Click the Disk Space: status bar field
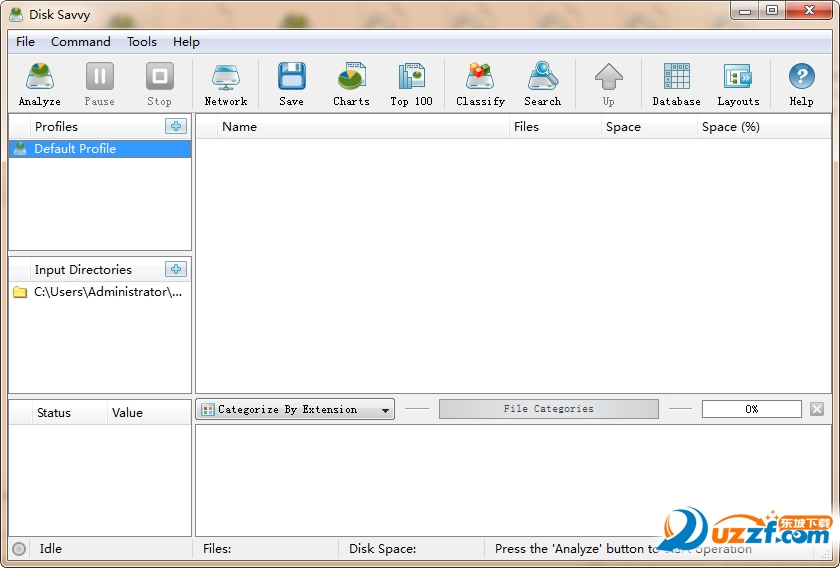 (411, 549)
